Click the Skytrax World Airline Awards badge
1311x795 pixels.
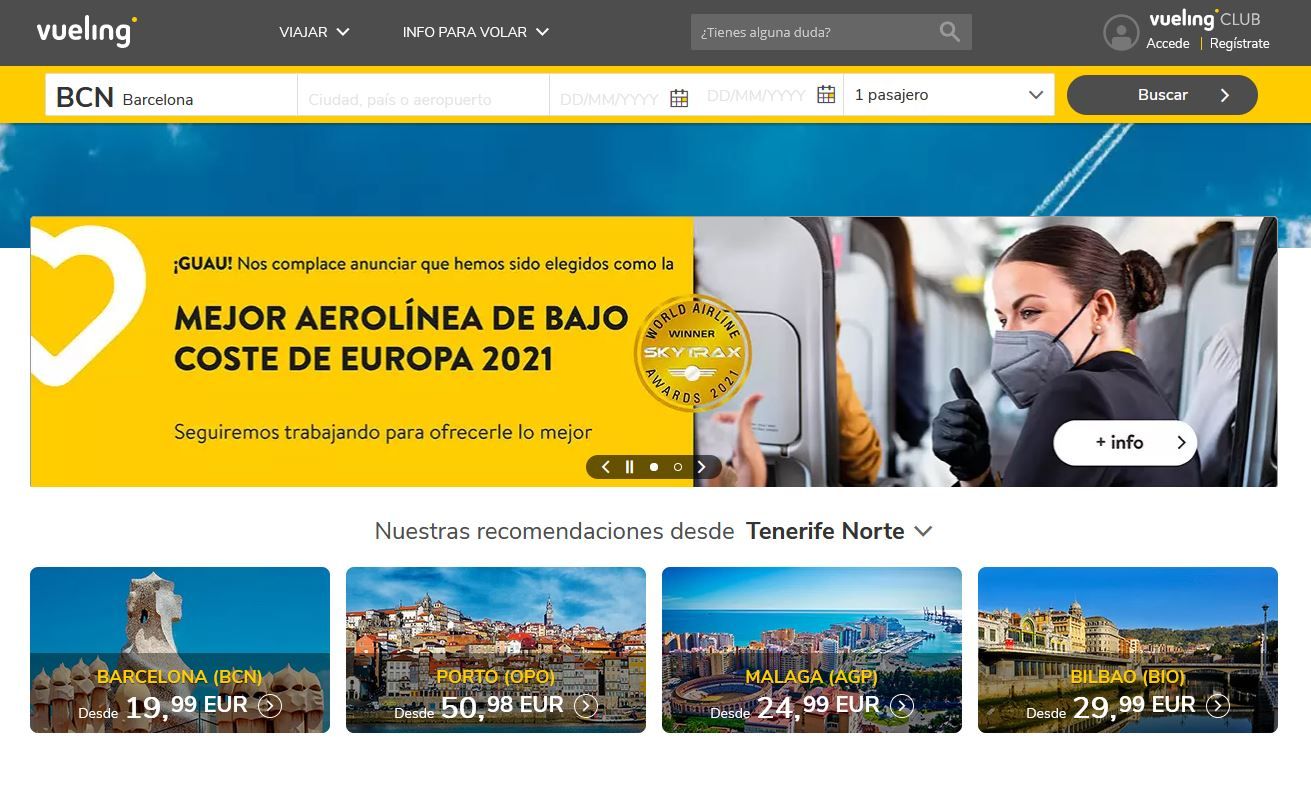click(693, 353)
